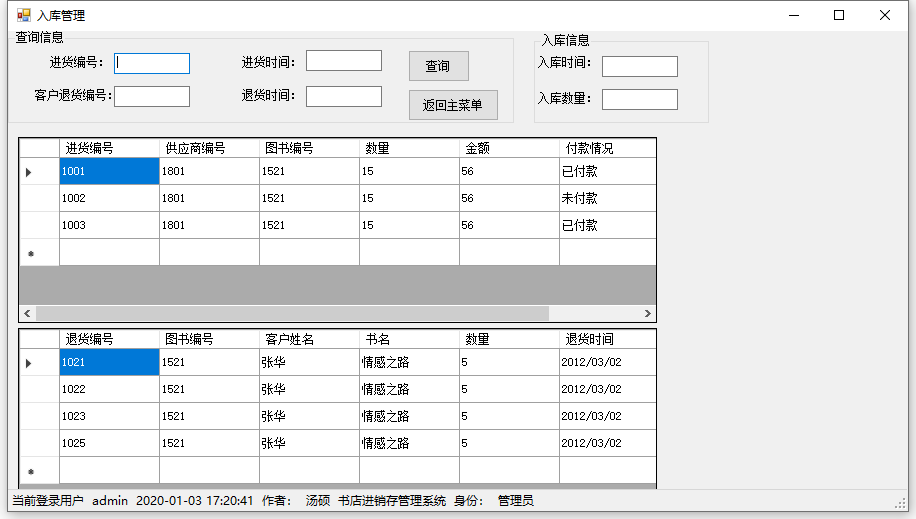Click the 15 quantity cell in row 1001
The height and width of the screenshot is (519, 916).
point(409,171)
